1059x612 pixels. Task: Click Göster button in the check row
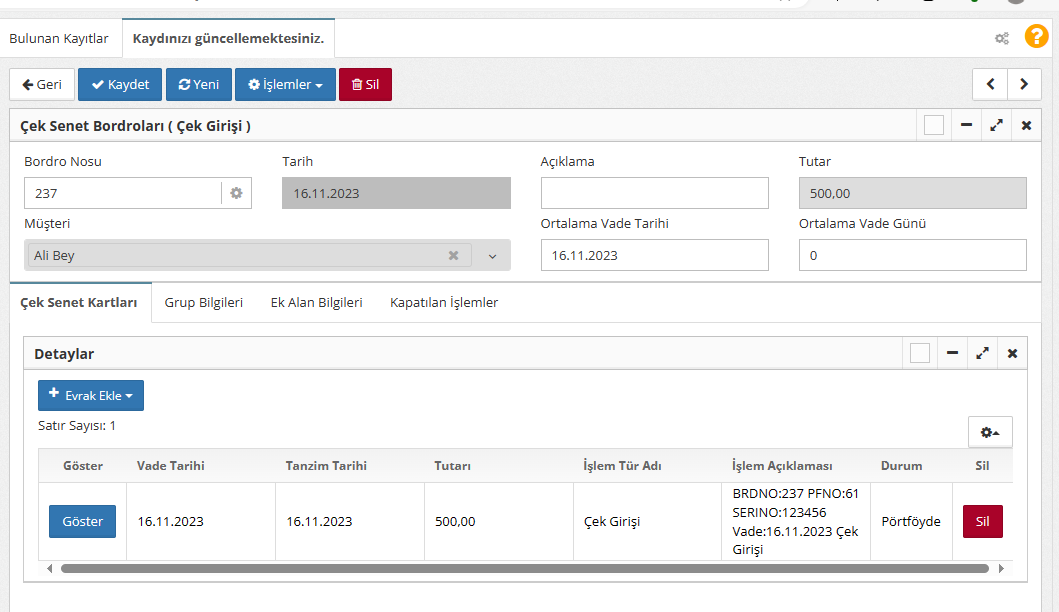click(x=82, y=521)
